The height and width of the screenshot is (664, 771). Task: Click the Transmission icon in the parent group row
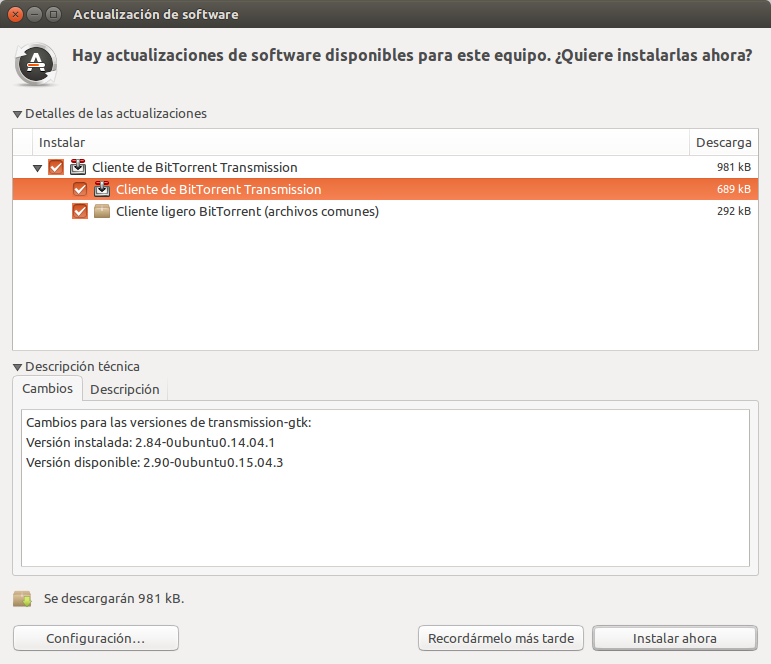coord(78,167)
